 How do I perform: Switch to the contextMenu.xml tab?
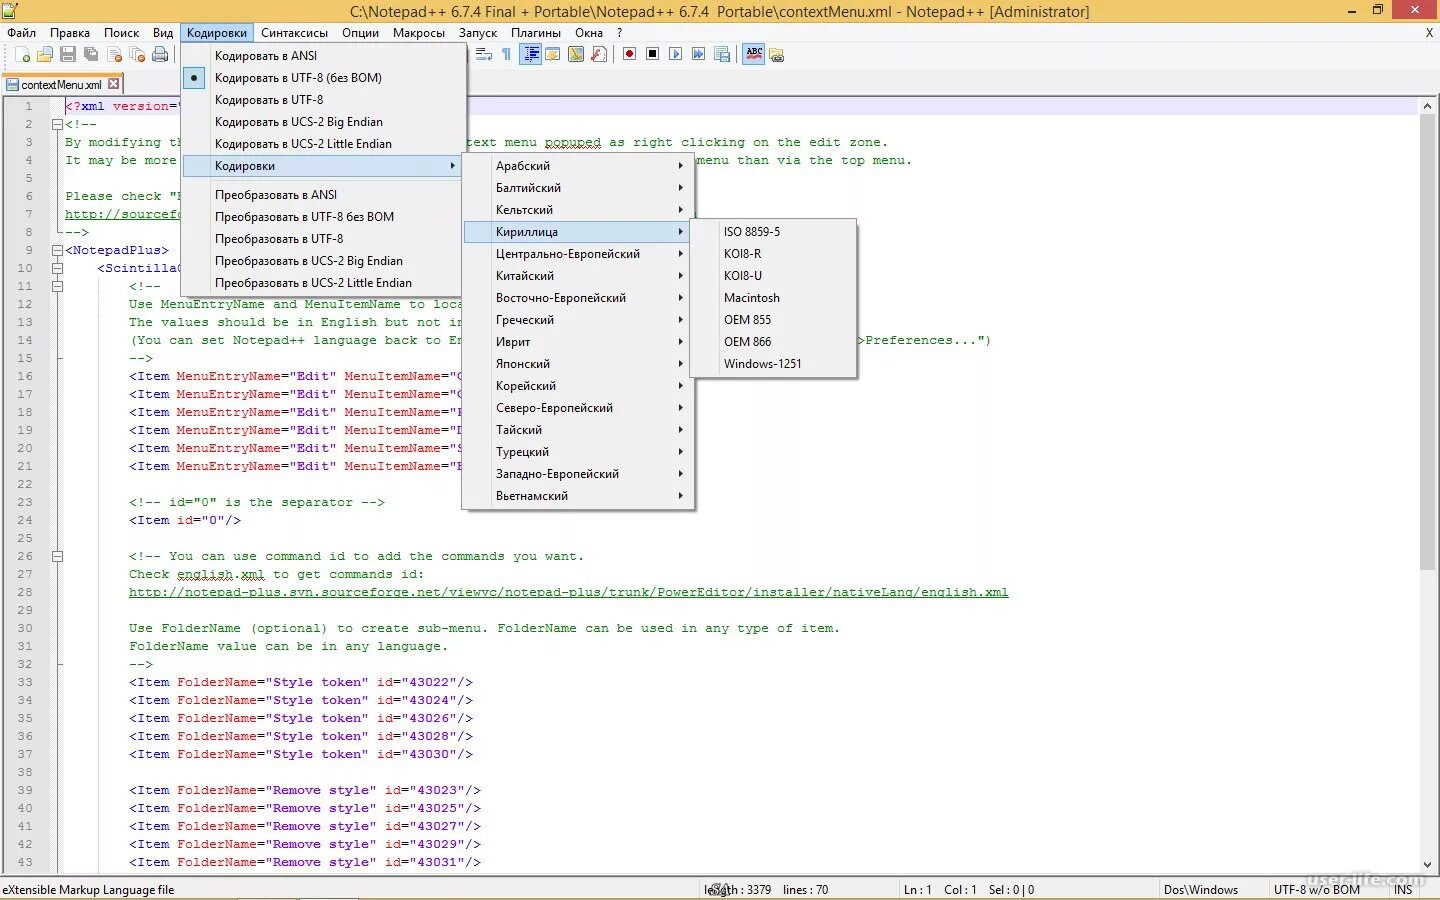point(62,85)
